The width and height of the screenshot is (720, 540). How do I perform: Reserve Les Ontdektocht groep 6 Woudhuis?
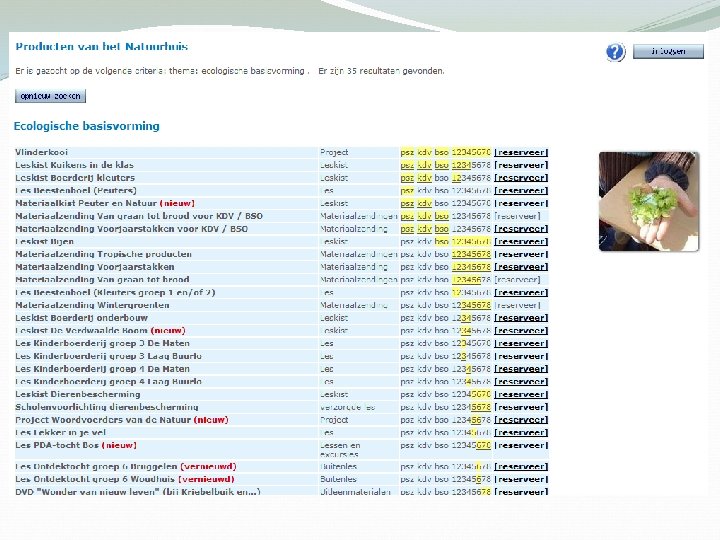[521, 479]
